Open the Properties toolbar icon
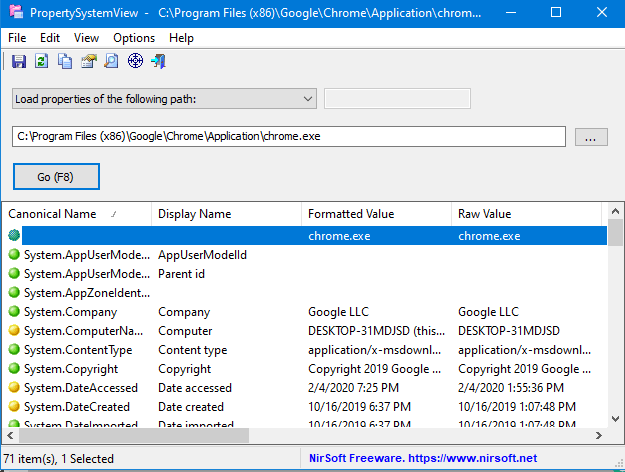625x472 pixels. pyautogui.click(x=88, y=62)
